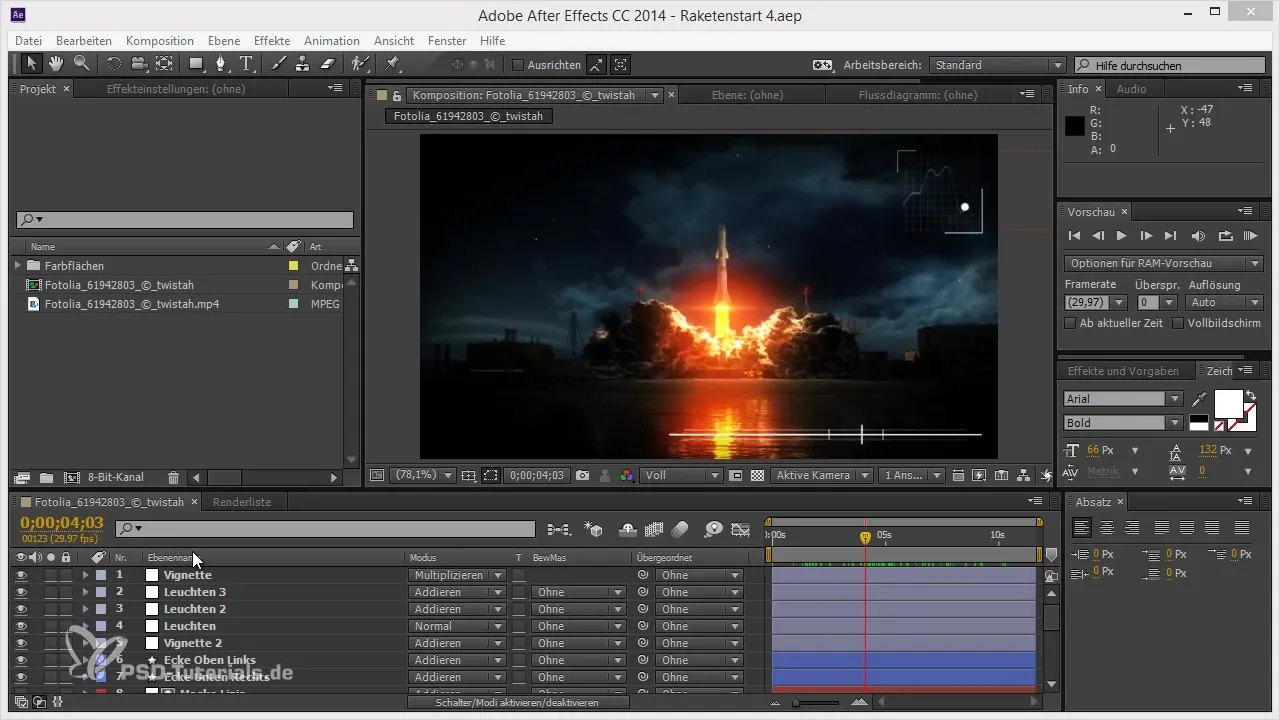Open the Datei menu

[x=29, y=41]
